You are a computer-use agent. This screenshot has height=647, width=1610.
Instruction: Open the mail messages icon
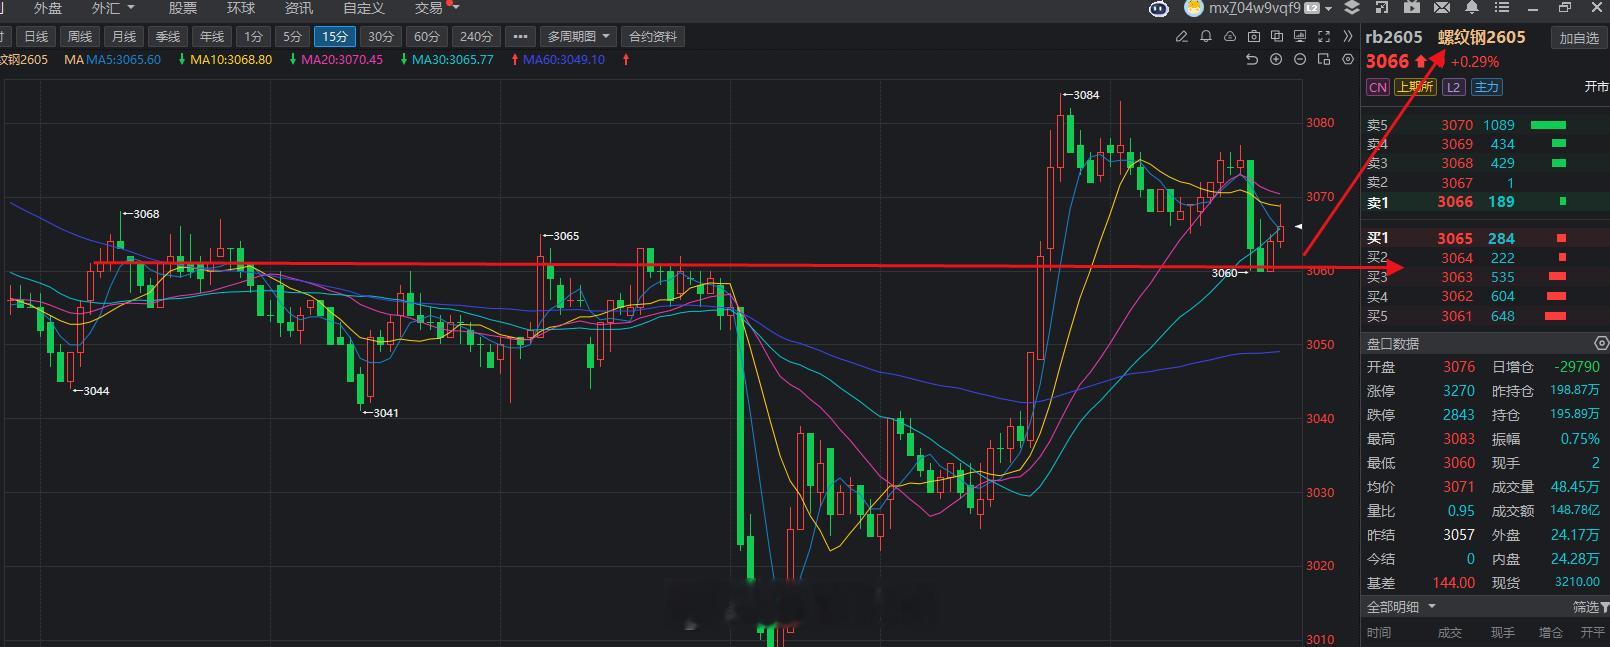(1442, 7)
